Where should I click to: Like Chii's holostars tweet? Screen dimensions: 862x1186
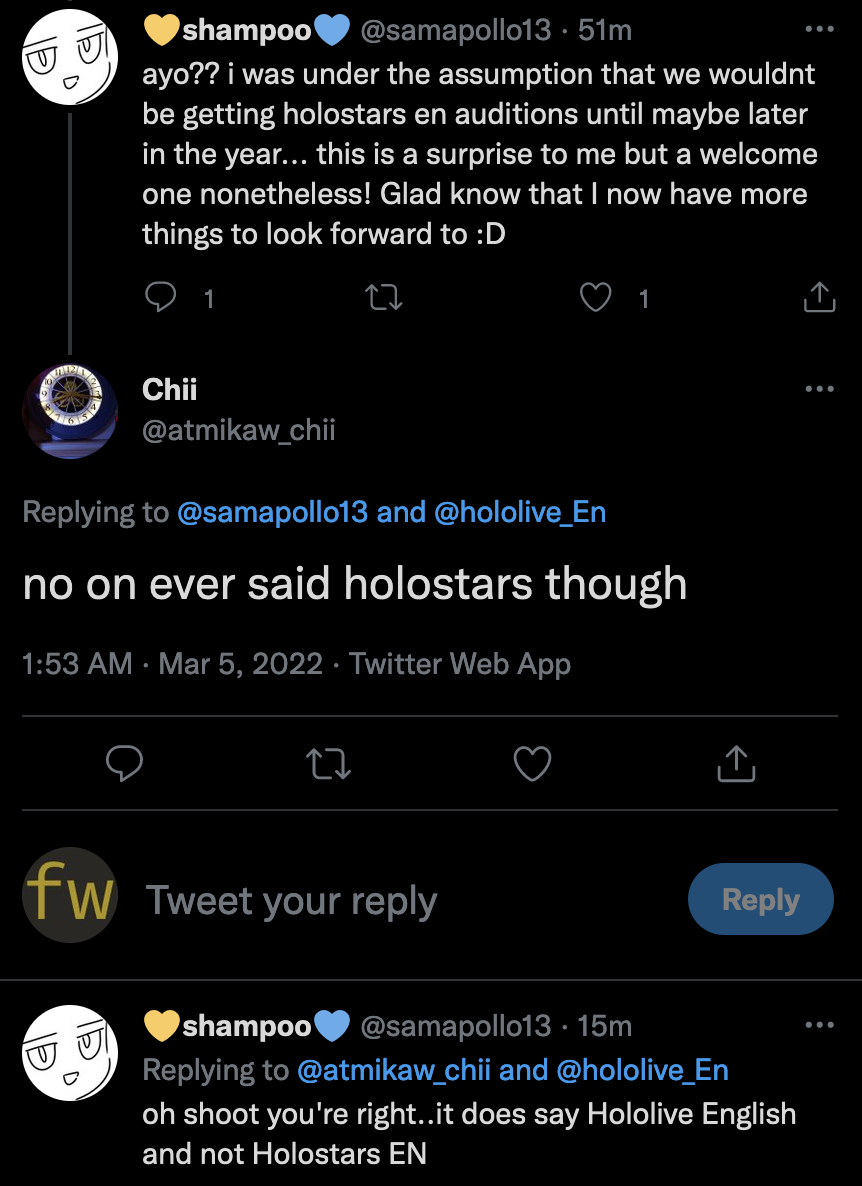click(532, 764)
